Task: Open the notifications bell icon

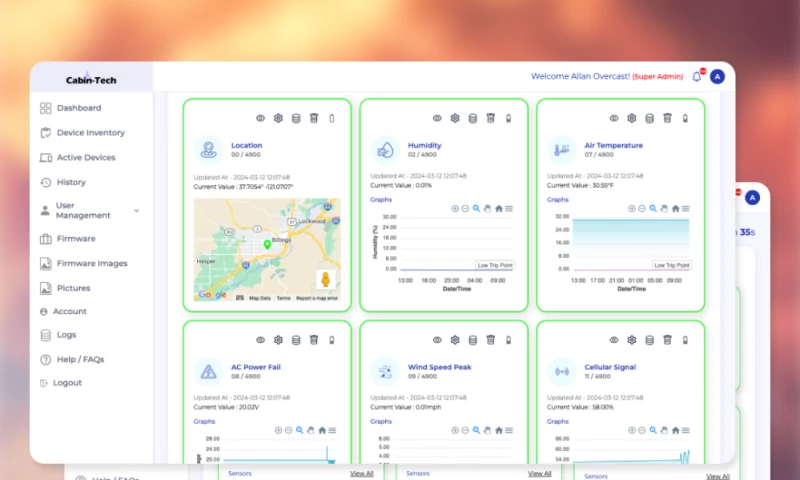Action: coord(697,77)
